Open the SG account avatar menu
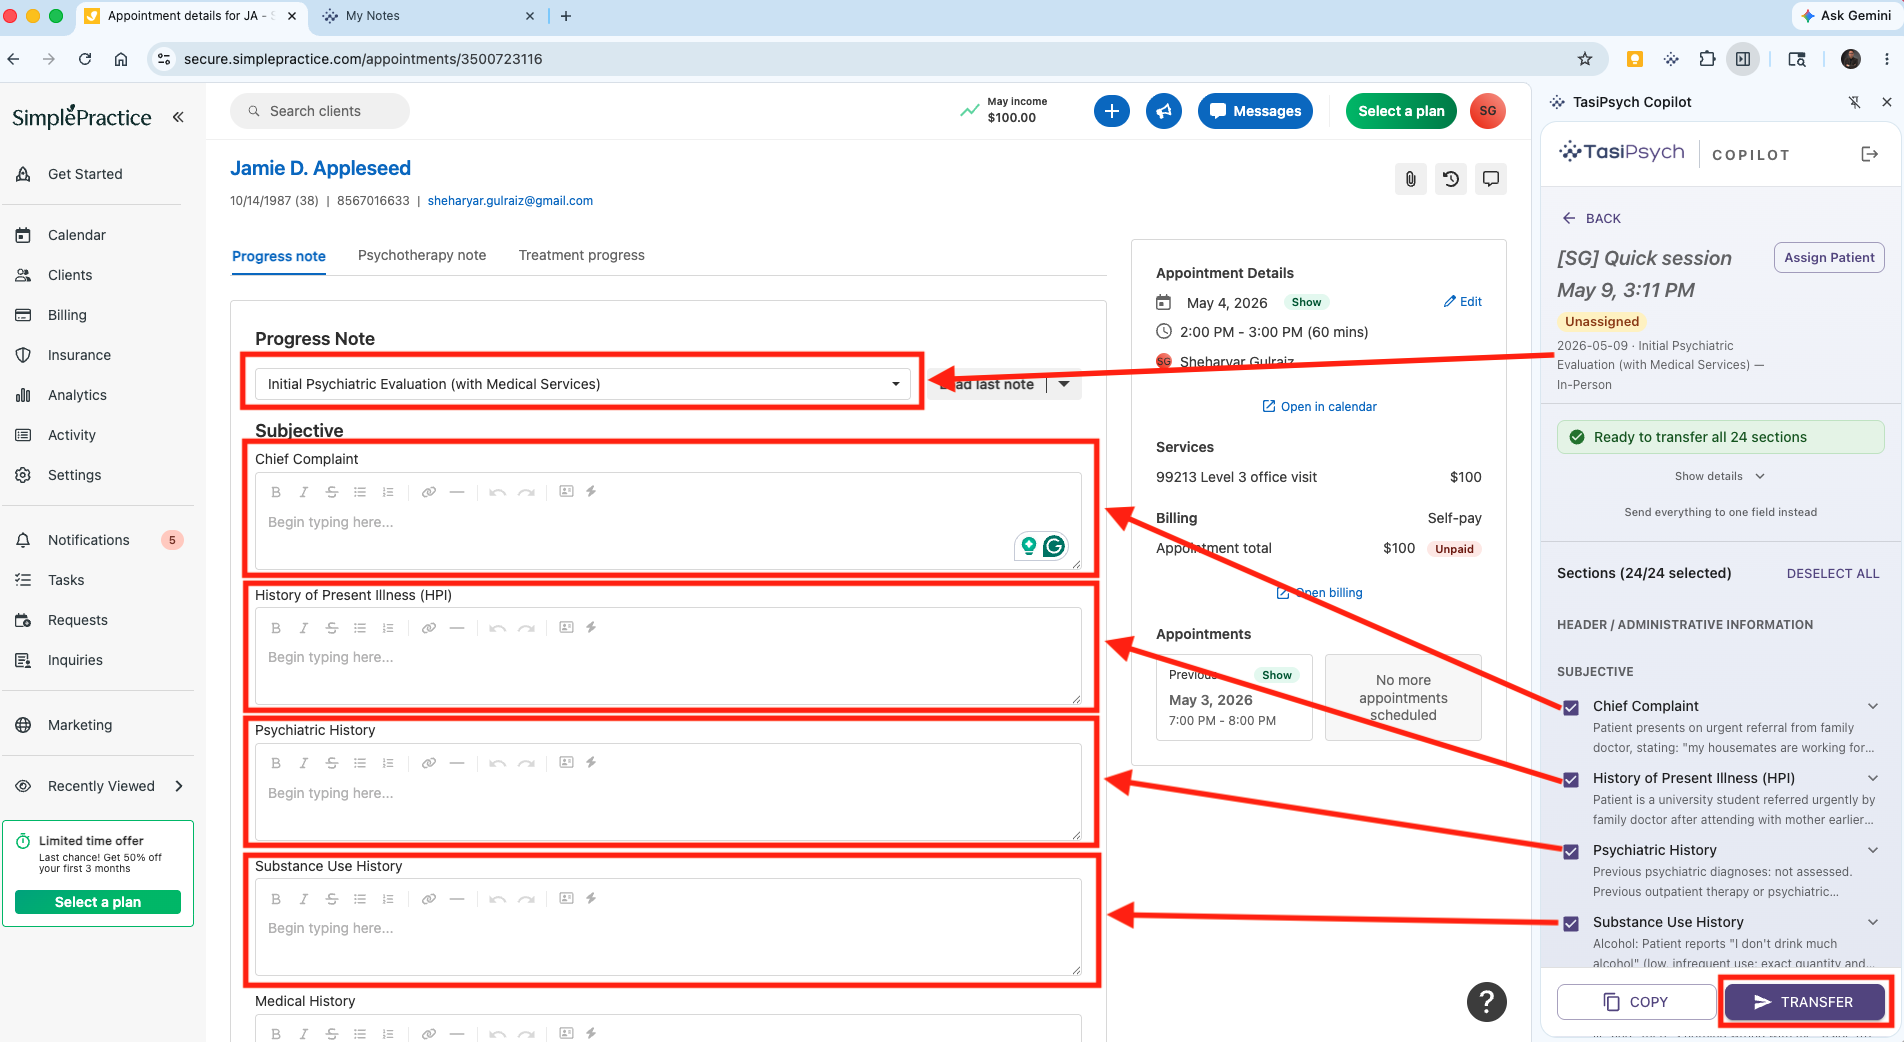This screenshot has height=1042, width=1904. [1488, 111]
